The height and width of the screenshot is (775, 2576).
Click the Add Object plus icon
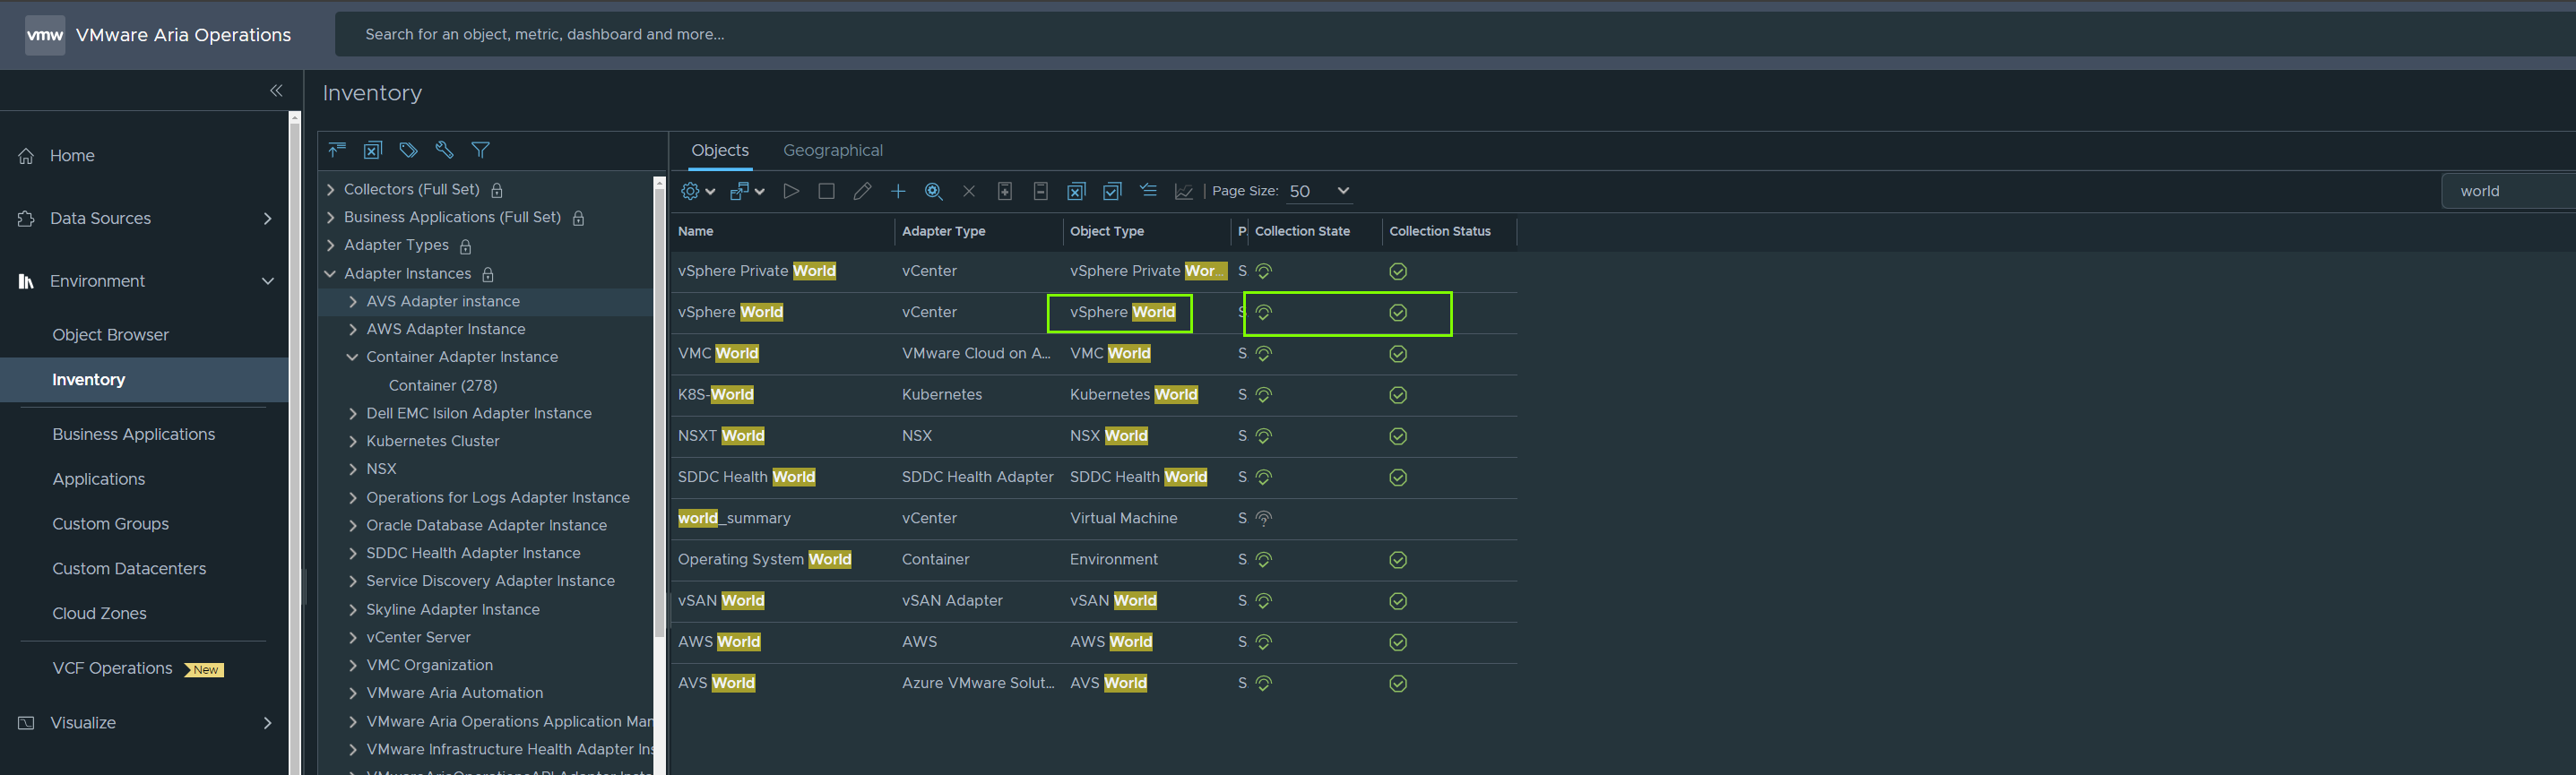pos(898,191)
